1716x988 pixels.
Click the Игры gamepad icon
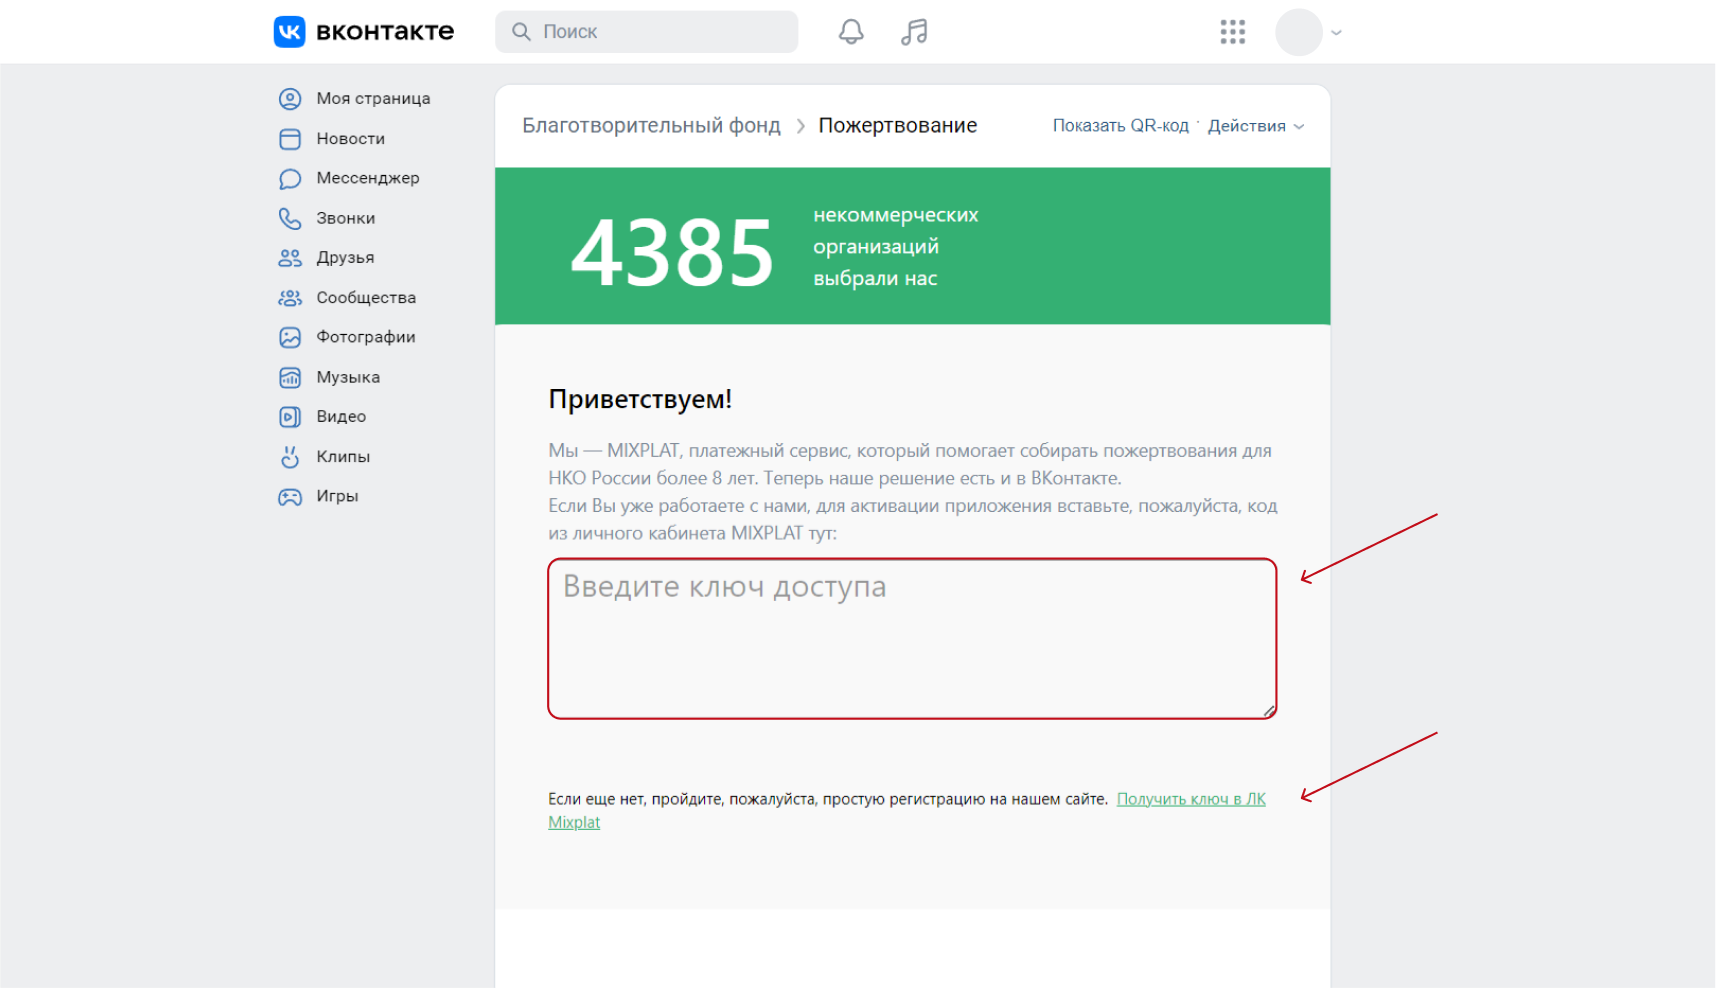point(290,497)
